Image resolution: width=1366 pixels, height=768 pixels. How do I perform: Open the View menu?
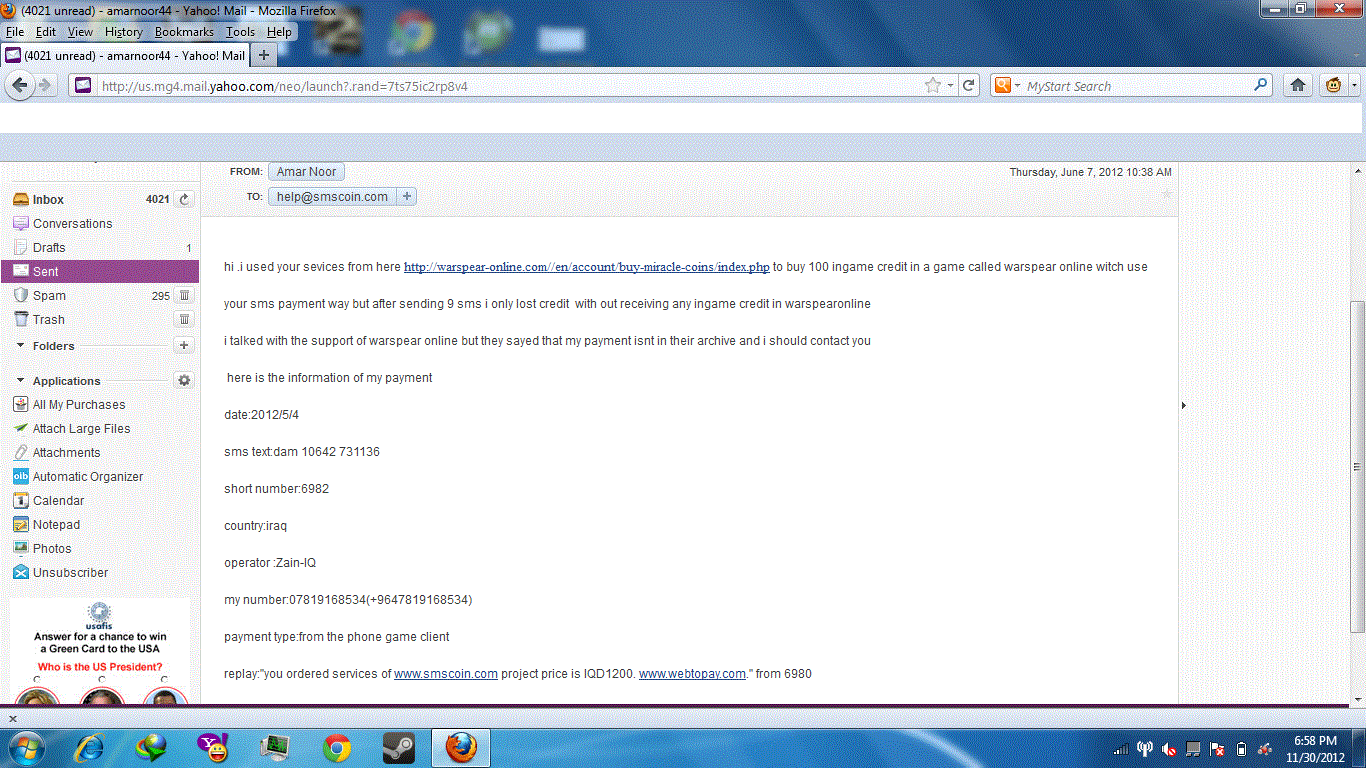[80, 32]
